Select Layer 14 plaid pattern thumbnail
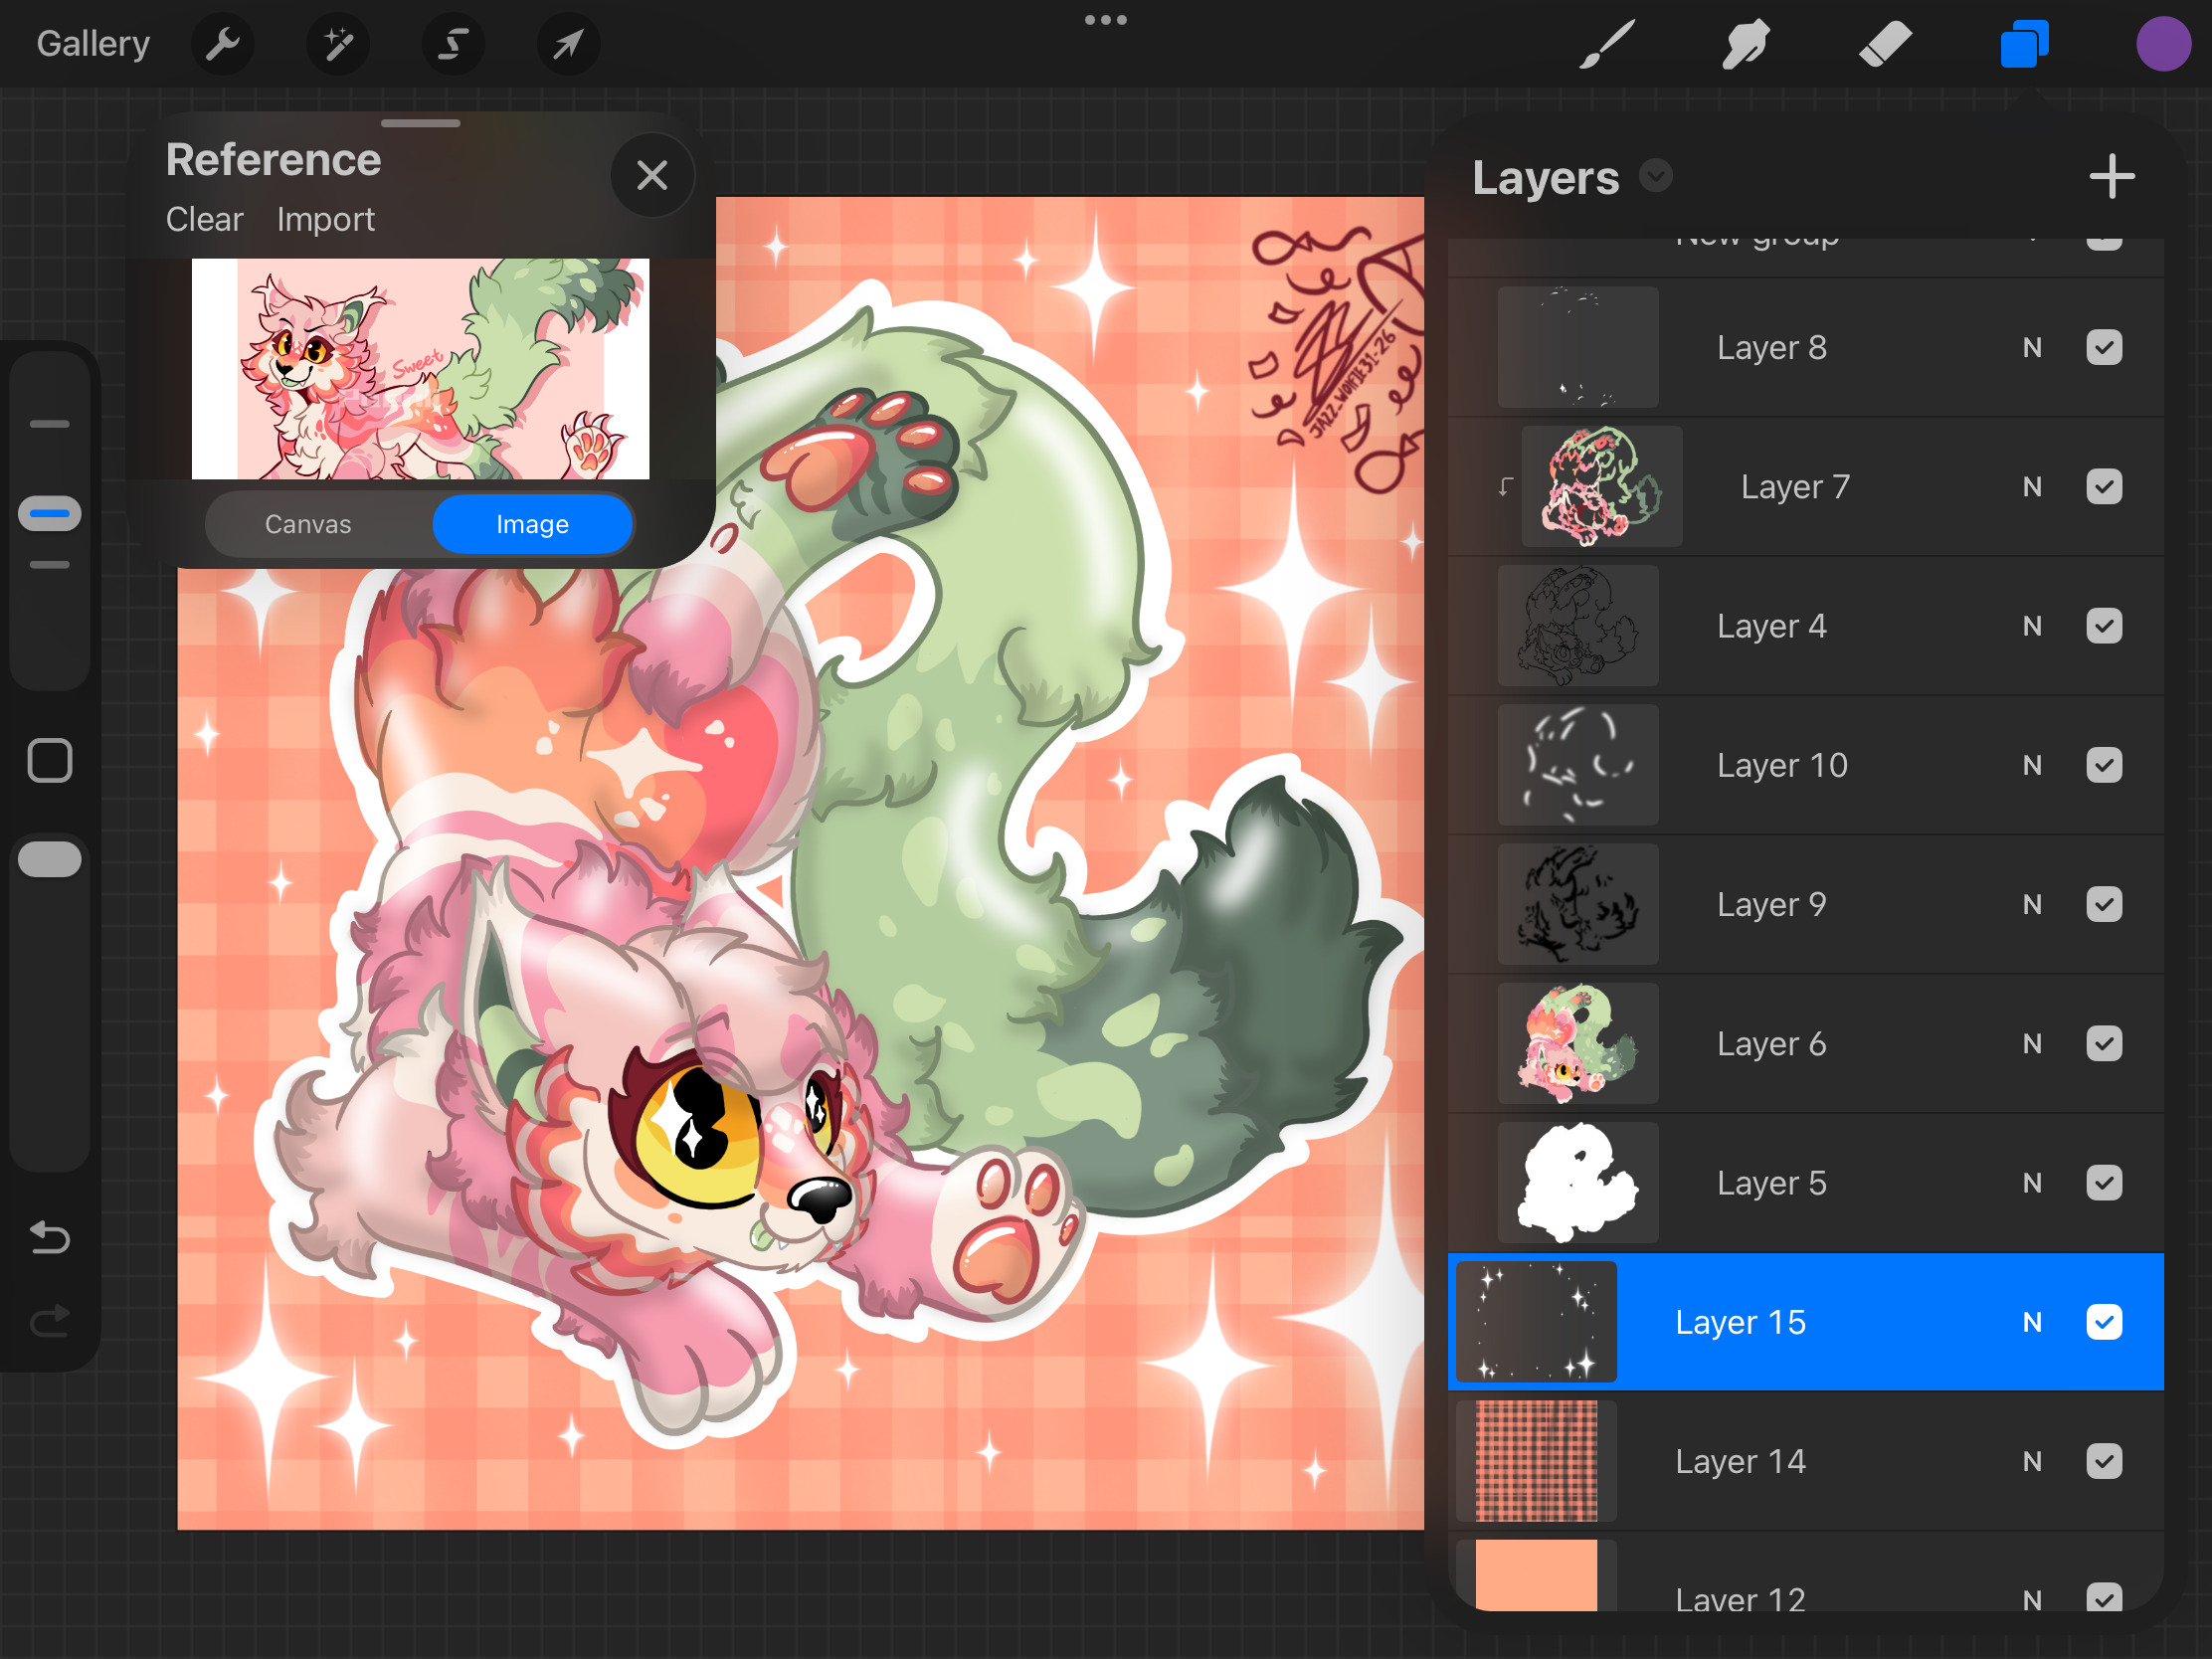Viewport: 2212px width, 1659px height. tap(1537, 1461)
